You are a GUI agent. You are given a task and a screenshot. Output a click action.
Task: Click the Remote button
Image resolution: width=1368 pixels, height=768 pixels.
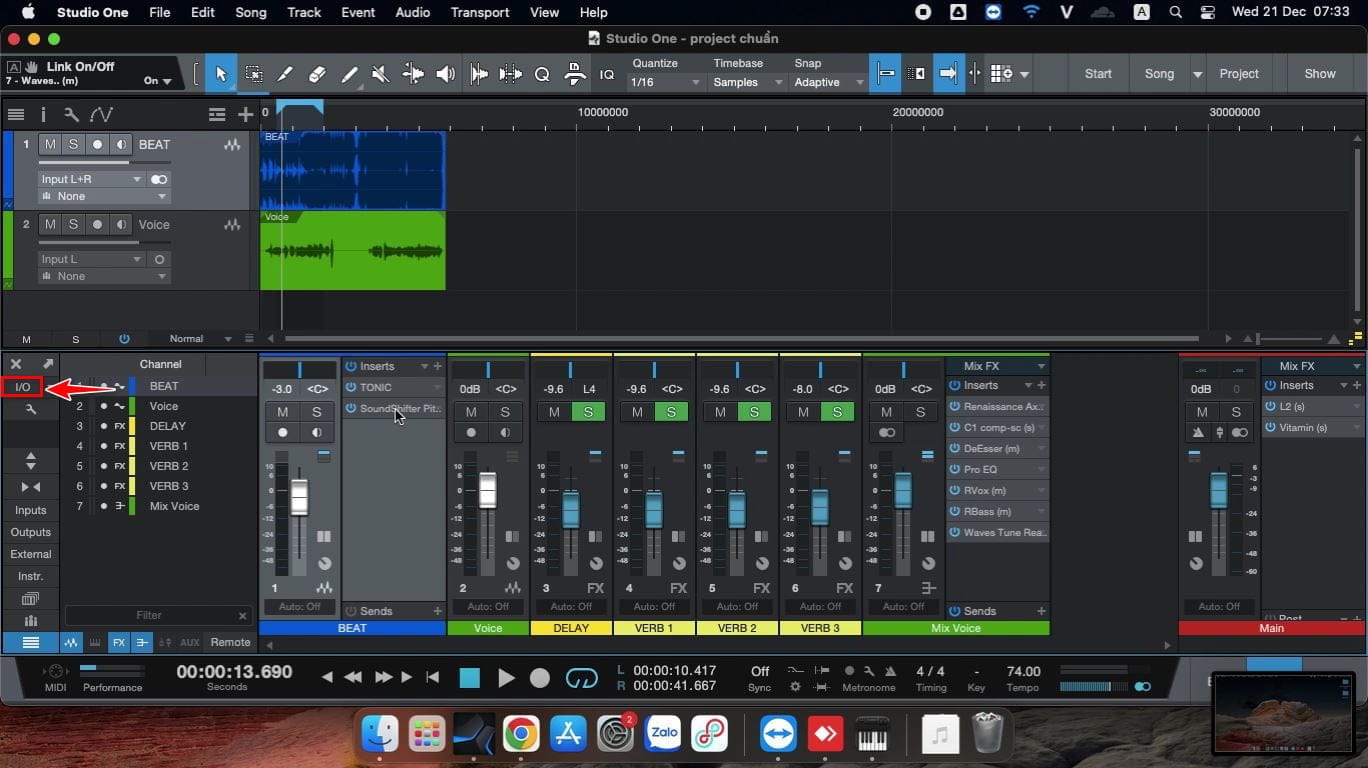pos(230,642)
